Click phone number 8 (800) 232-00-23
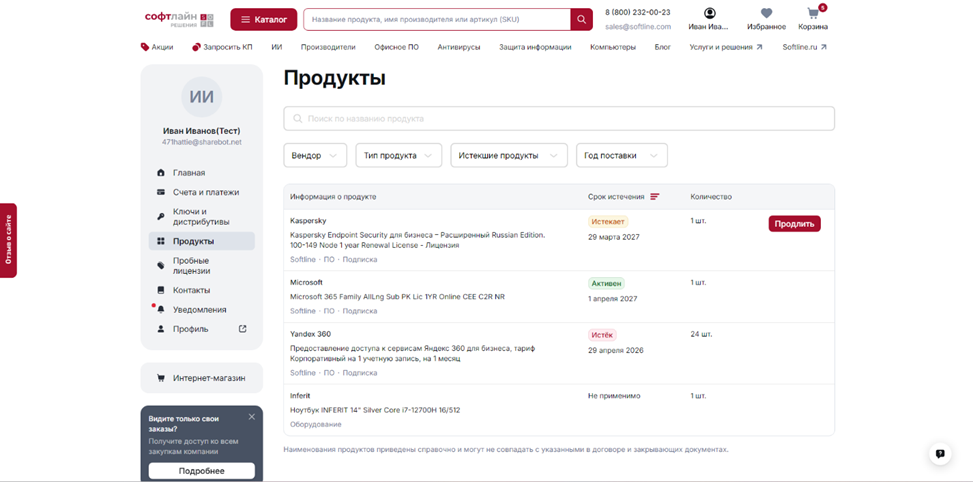The height and width of the screenshot is (482, 973). [637, 12]
